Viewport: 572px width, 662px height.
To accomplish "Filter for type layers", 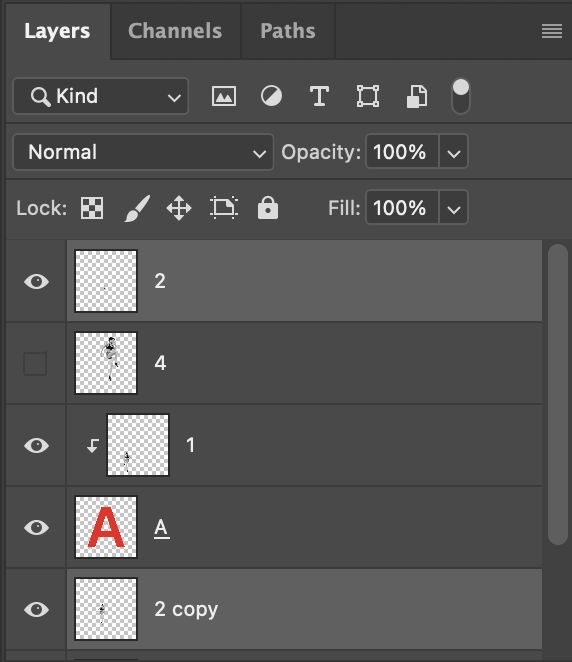I will click(x=319, y=96).
